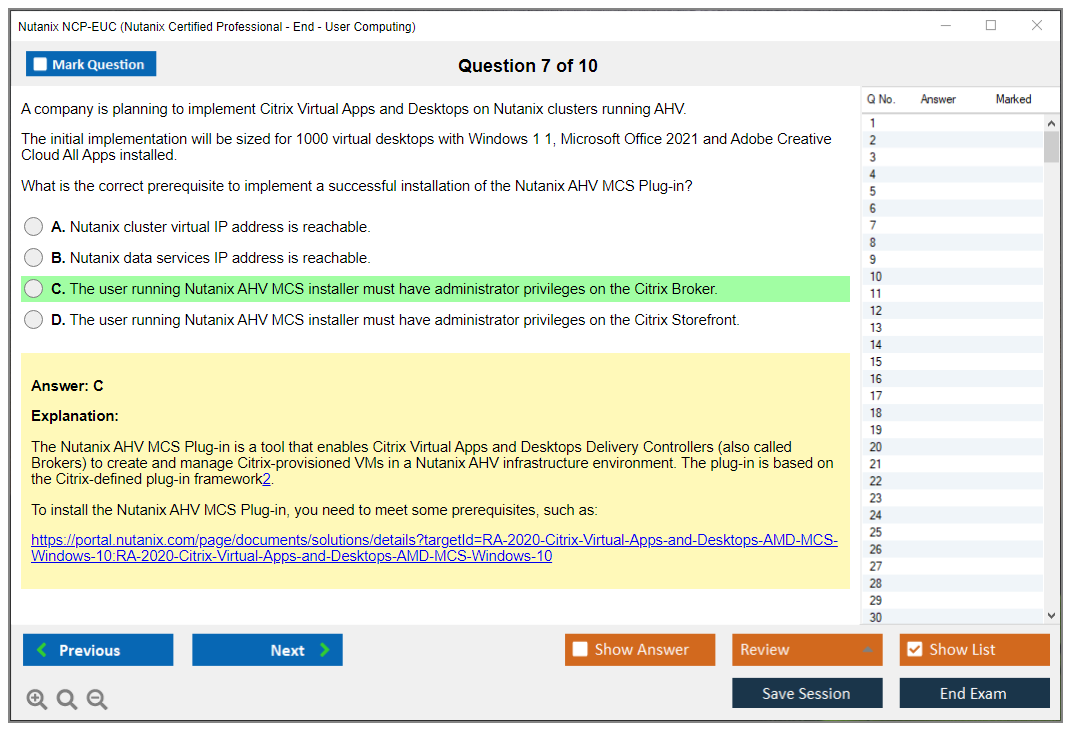The image size is (1075, 735).
Task: Select answer option A radio button
Action: pos(34,227)
